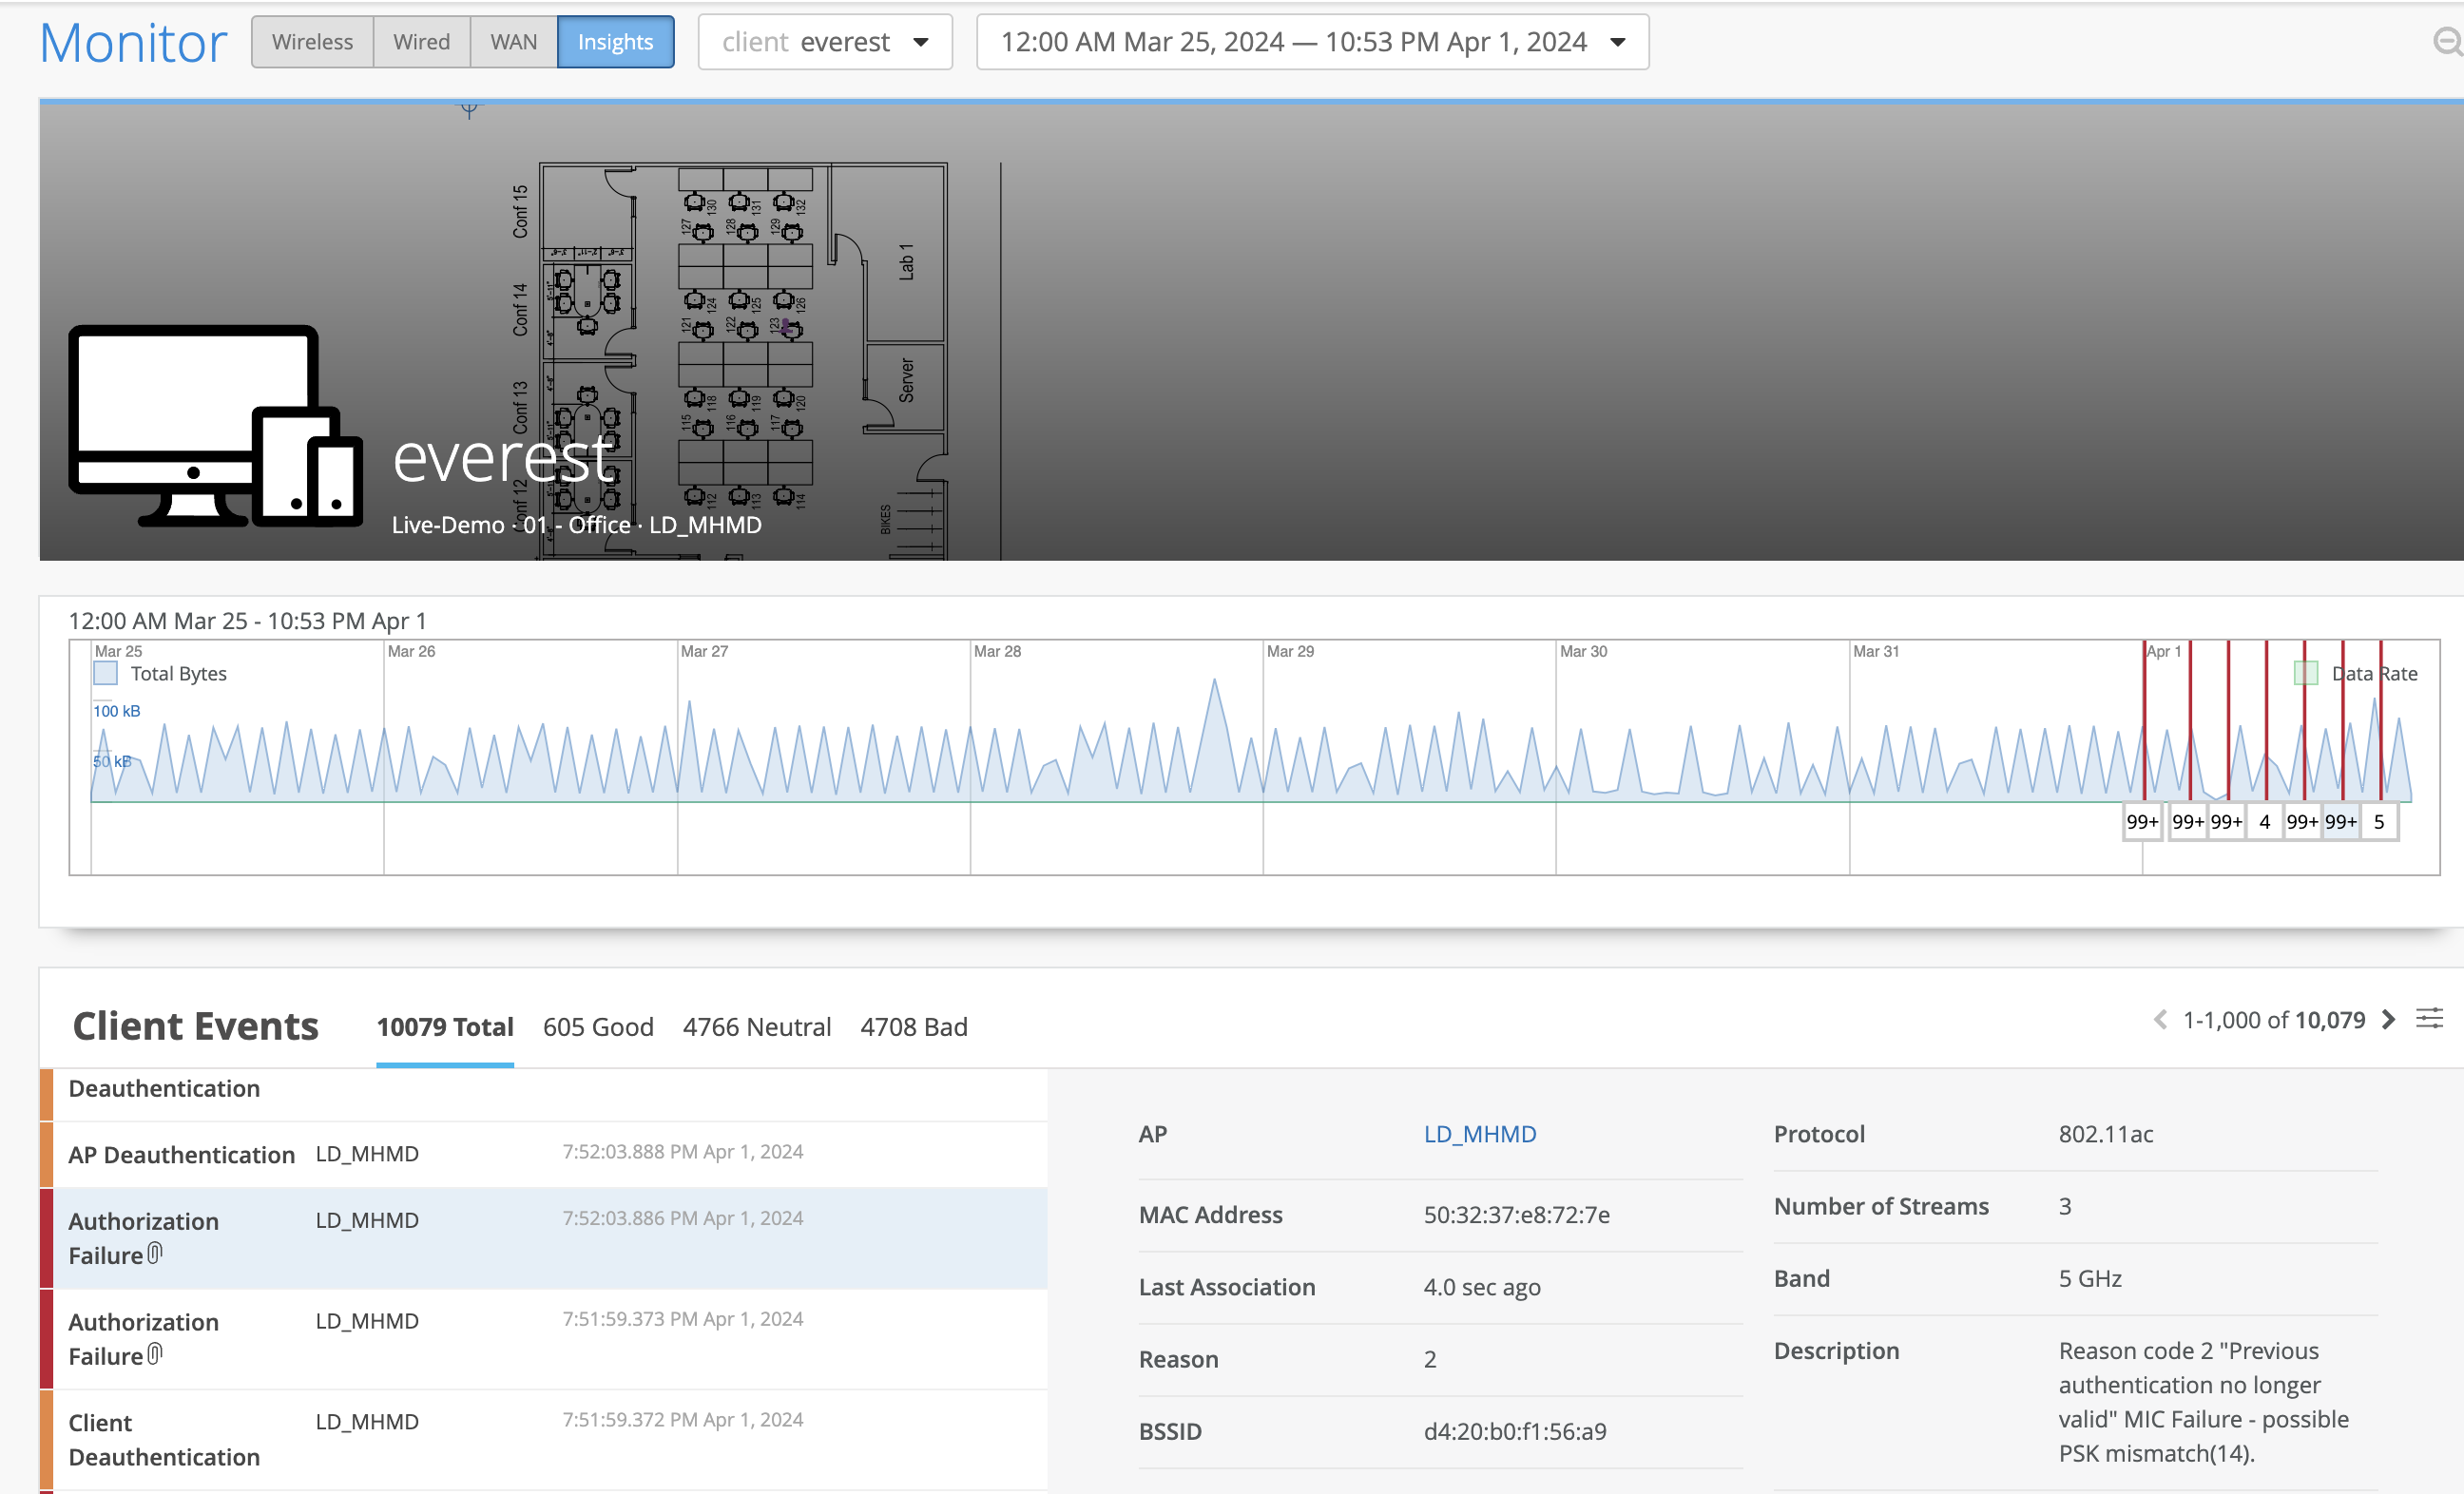The width and height of the screenshot is (2464, 1494).
Task: Click the zoom out magnifier icon
Action: 2446,42
